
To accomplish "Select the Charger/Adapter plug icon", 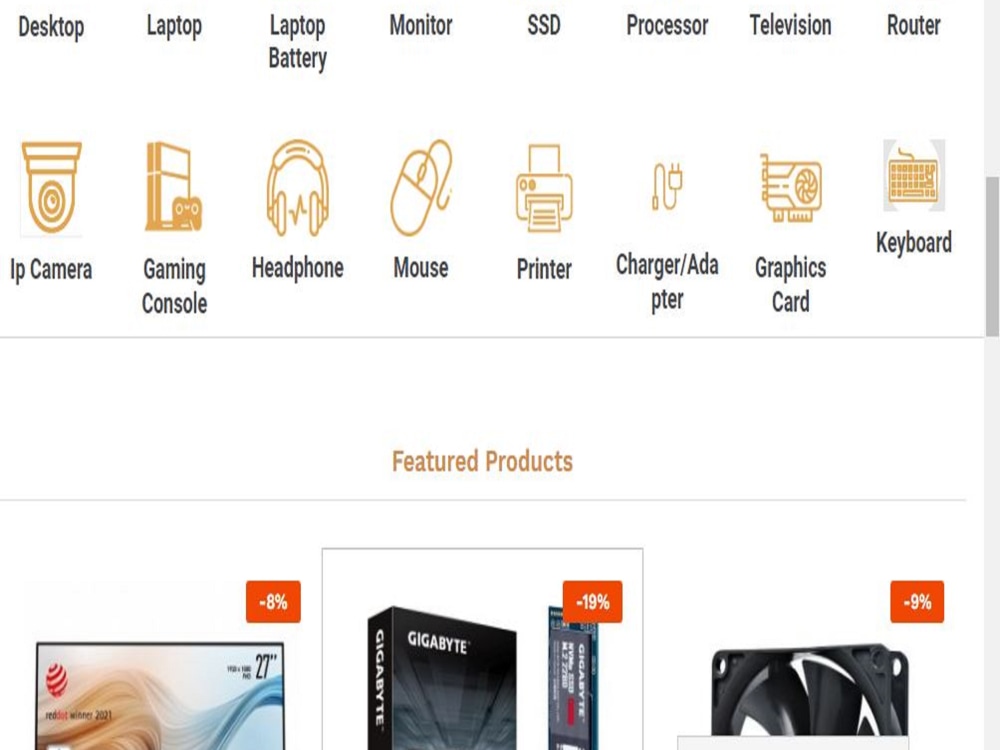I will 667,187.
